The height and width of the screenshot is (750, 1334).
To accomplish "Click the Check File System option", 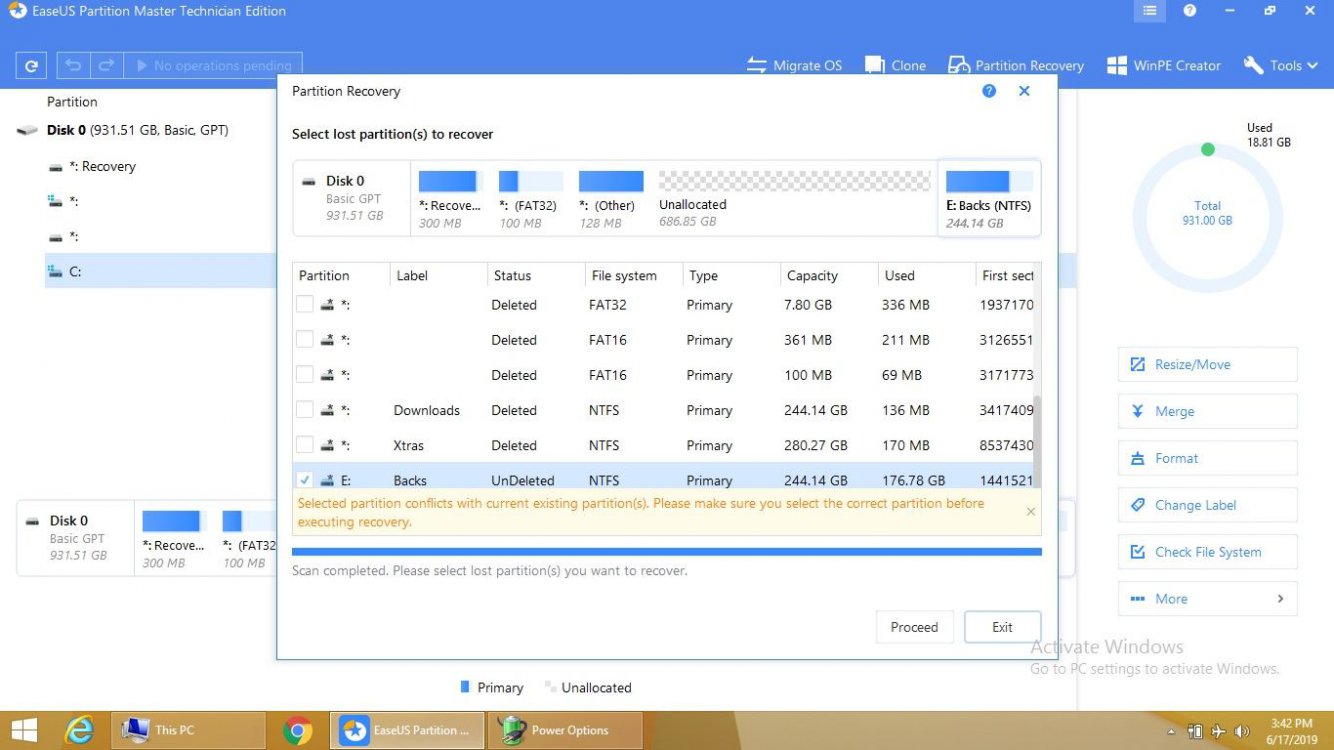I will tap(1207, 552).
